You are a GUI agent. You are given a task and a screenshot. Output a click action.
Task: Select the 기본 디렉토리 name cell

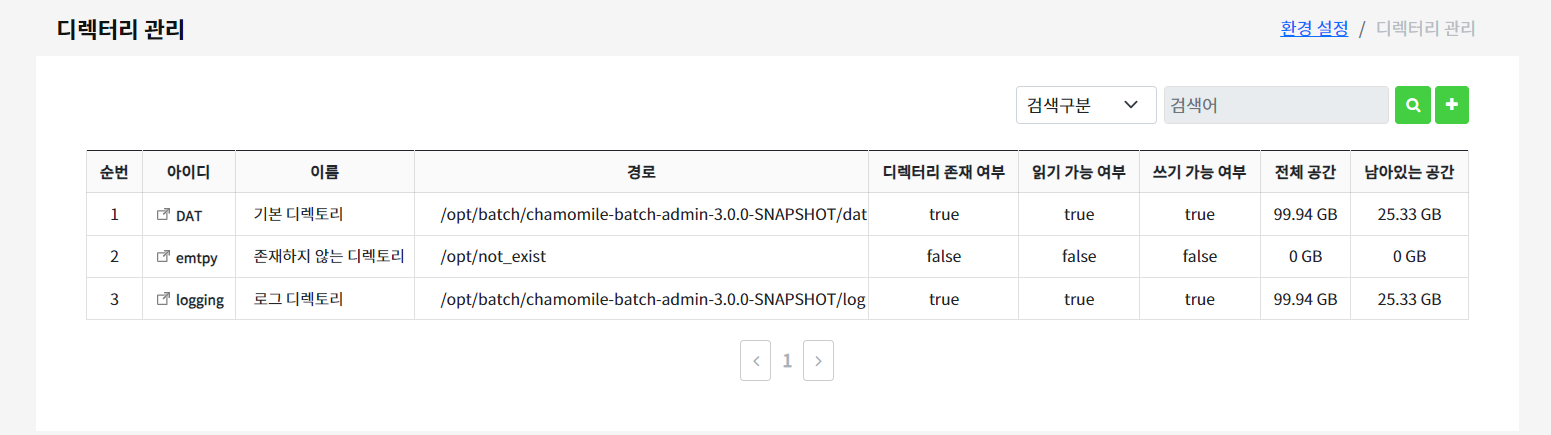coord(325,214)
